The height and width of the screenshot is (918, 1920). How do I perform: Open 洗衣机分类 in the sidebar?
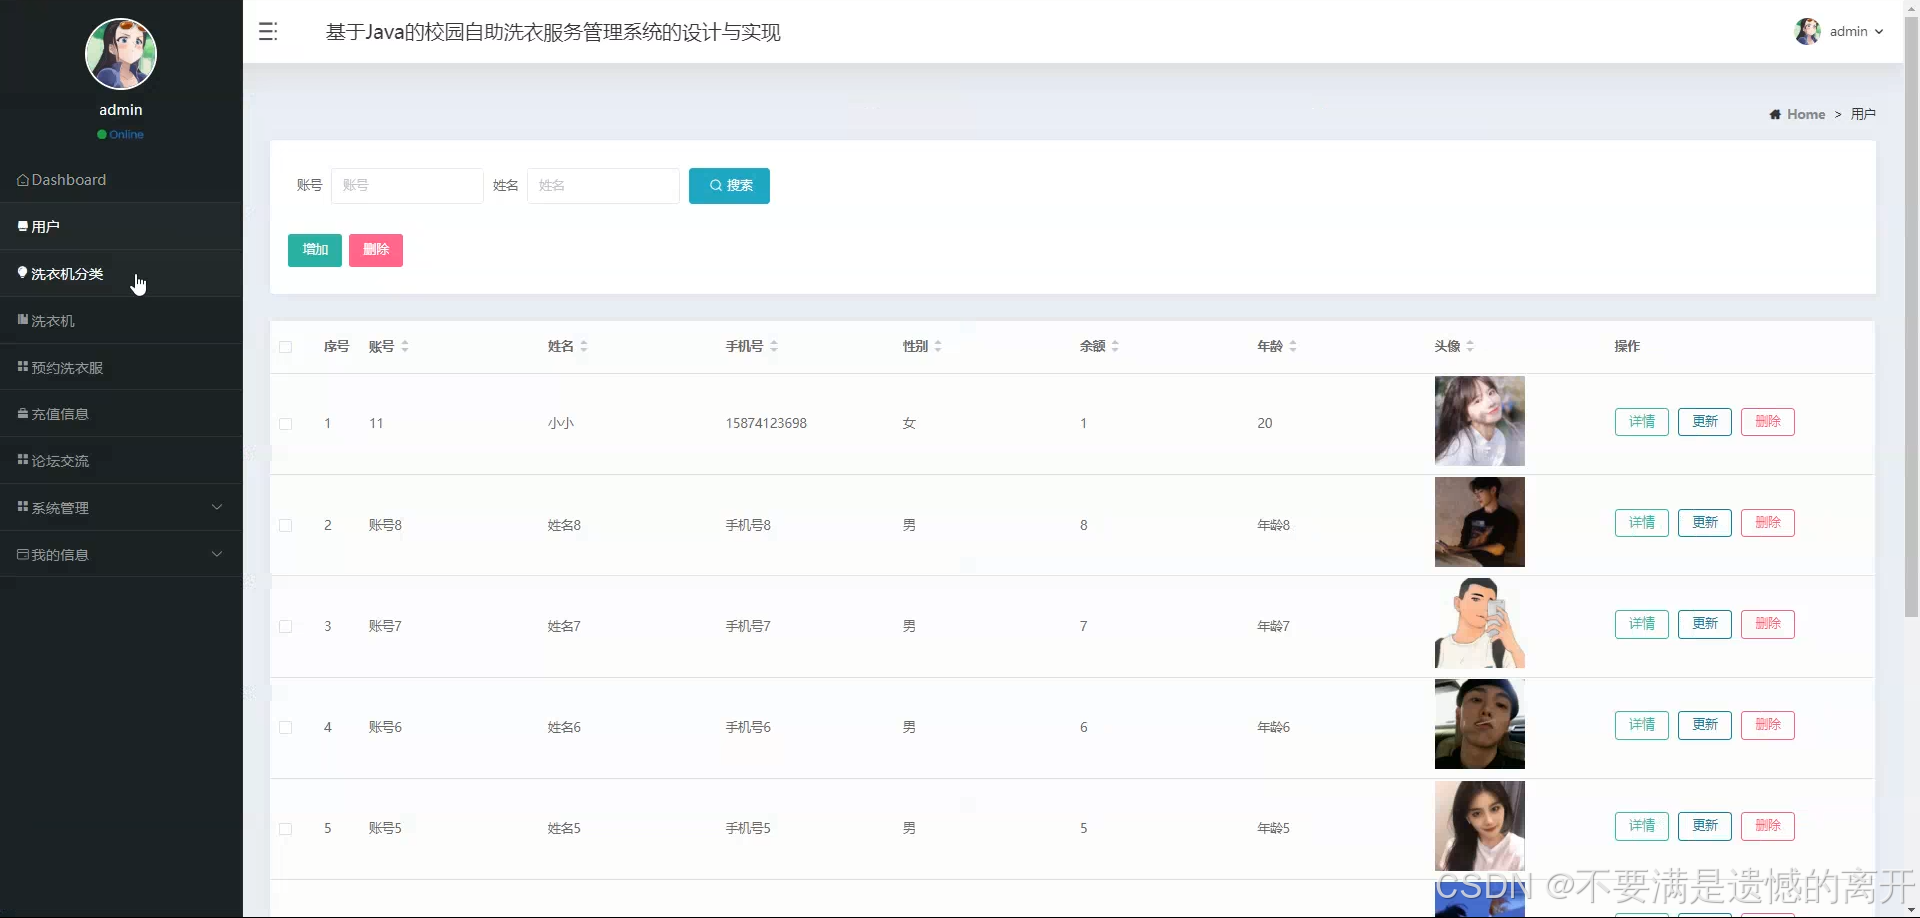[x=121, y=274]
